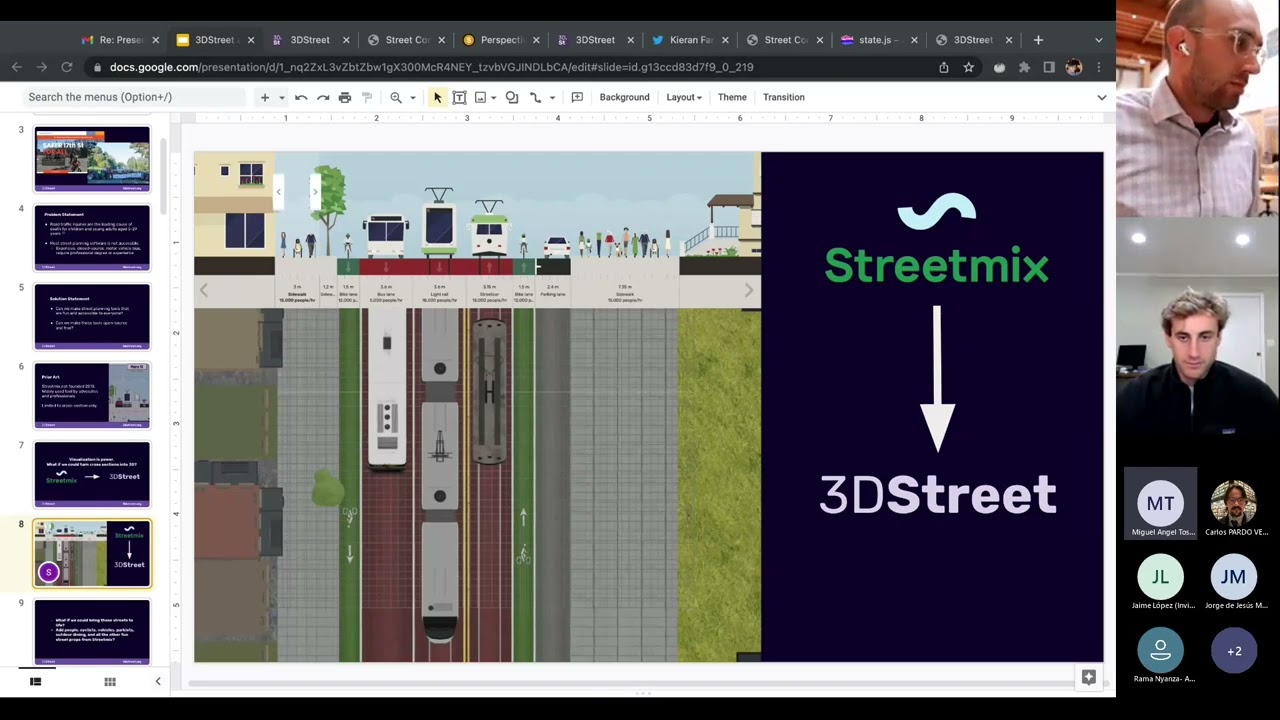Screen dimensions: 1280x720
Task: Redo the last action in toolbar
Action: pyautogui.click(x=323, y=97)
